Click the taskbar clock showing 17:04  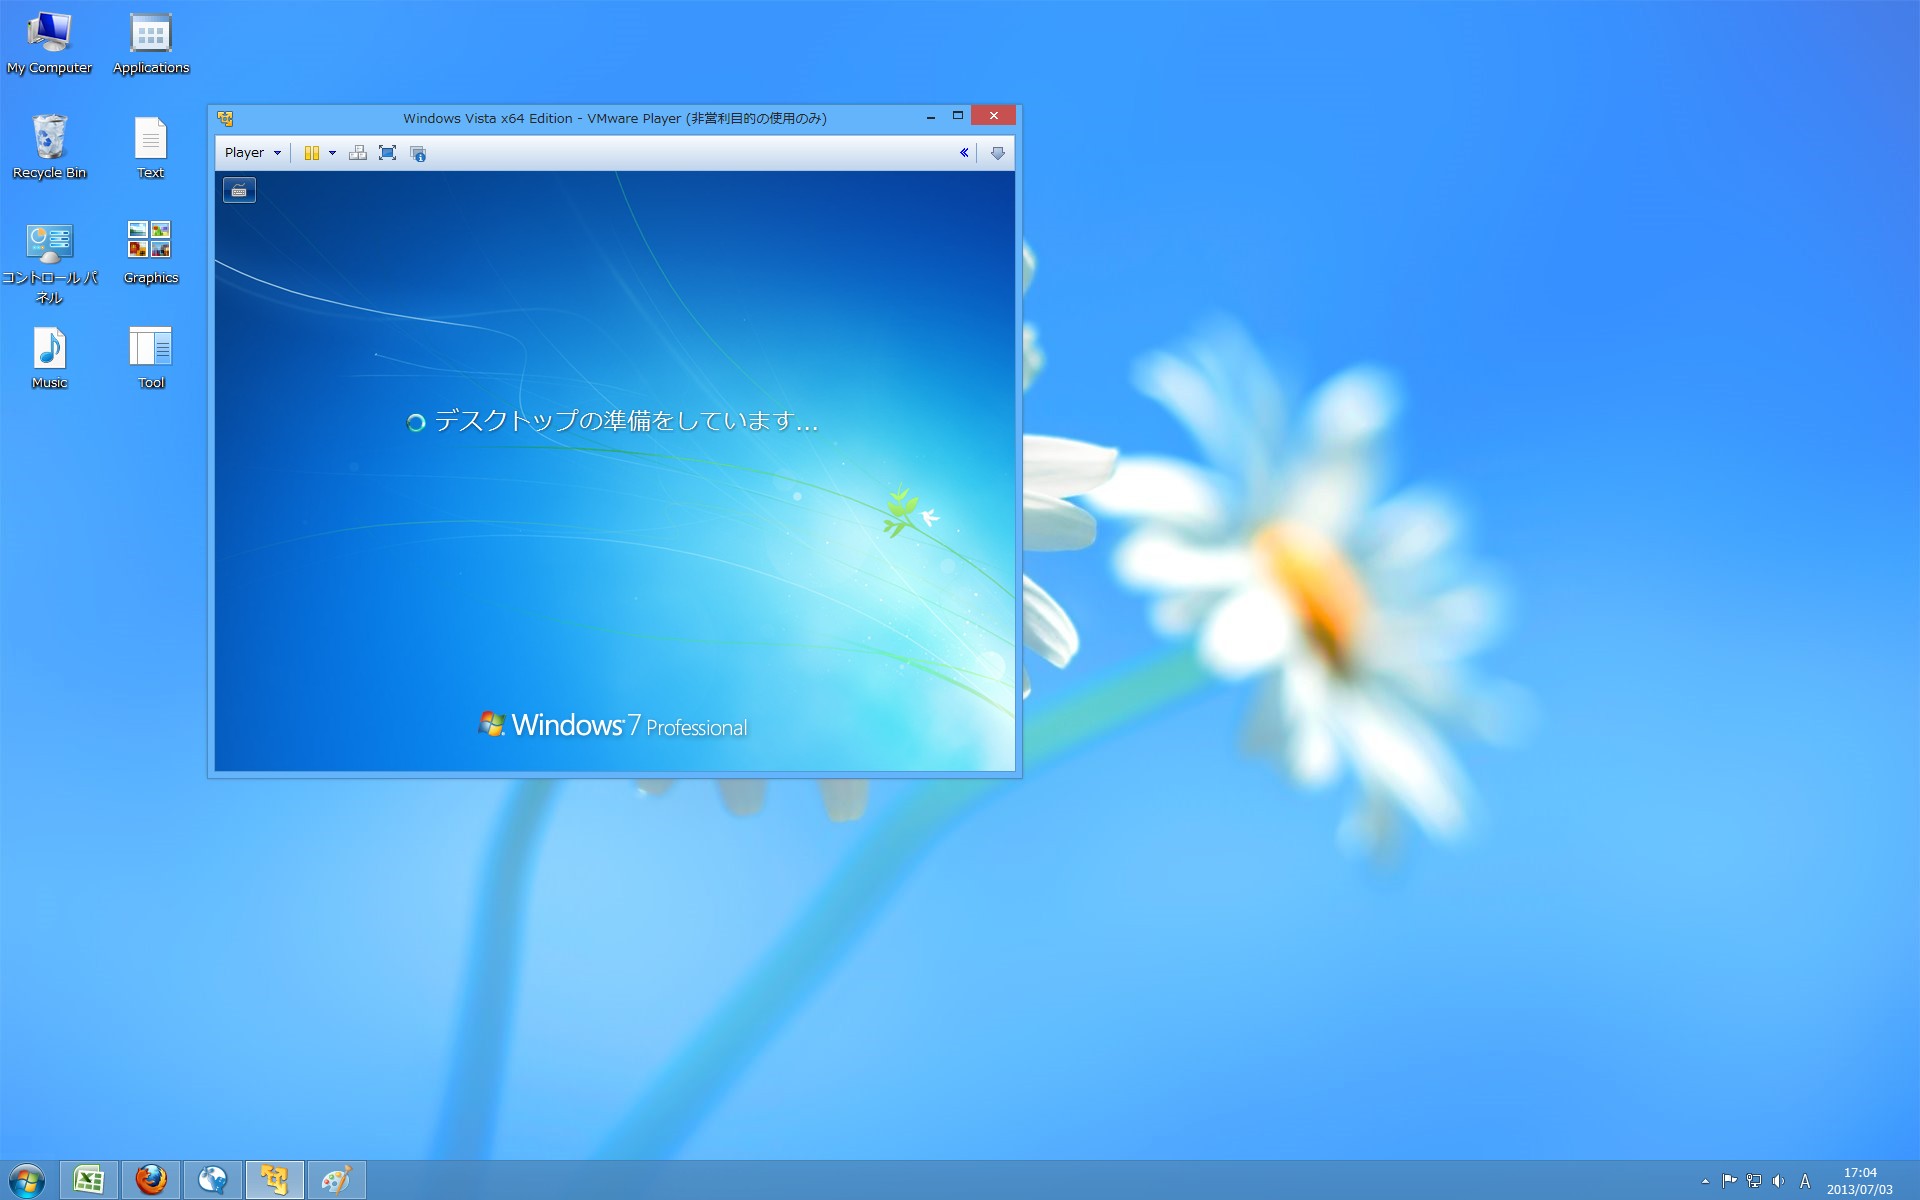pyautogui.click(x=1859, y=1181)
